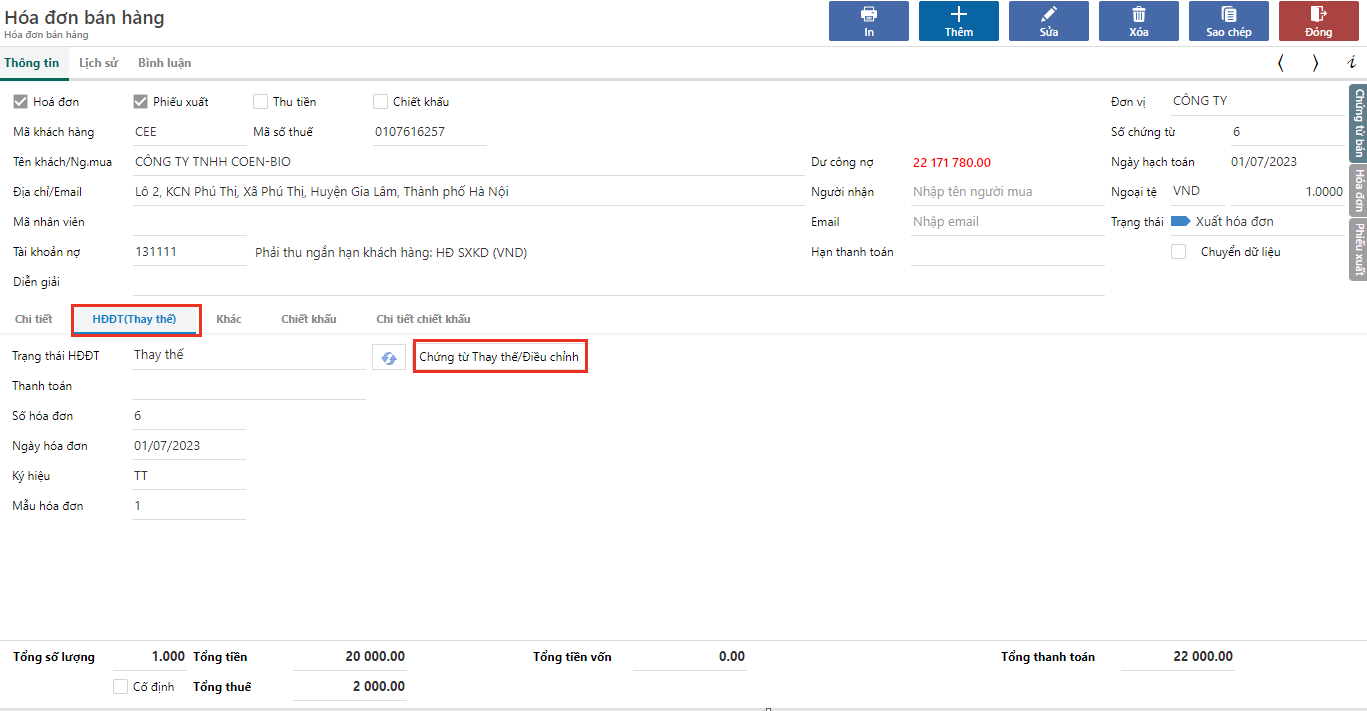Switch to the Lịch sử tab
Viewport: 1367px width, 711px height.
coord(98,63)
